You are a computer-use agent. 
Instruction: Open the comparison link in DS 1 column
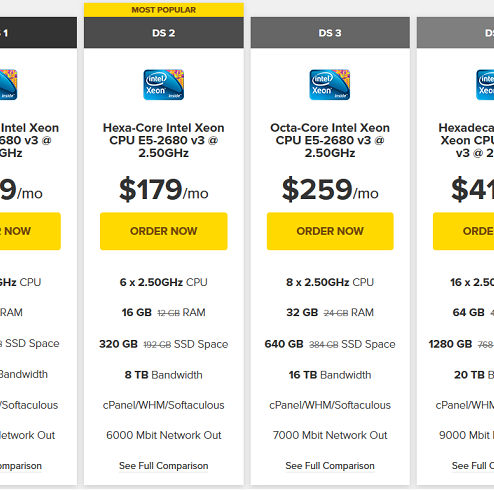point(21,466)
